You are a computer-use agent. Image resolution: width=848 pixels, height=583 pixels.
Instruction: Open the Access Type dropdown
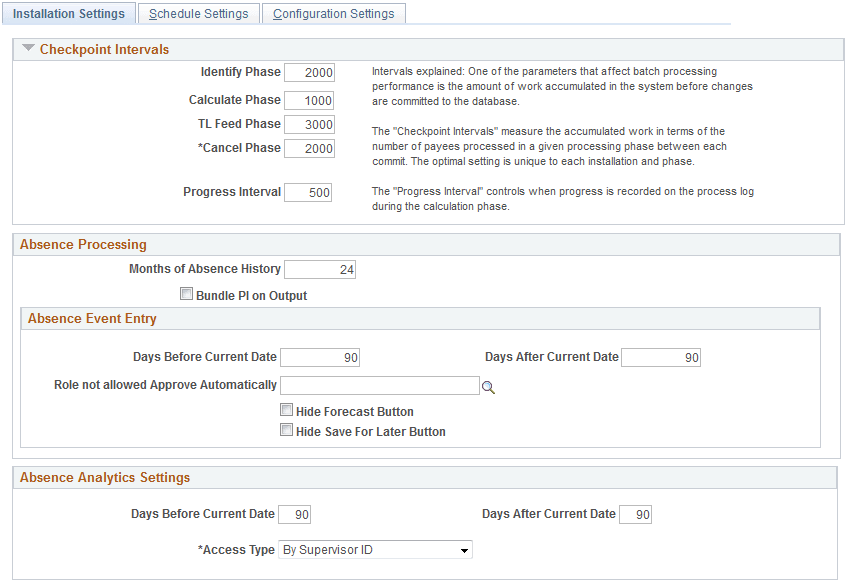coord(464,549)
